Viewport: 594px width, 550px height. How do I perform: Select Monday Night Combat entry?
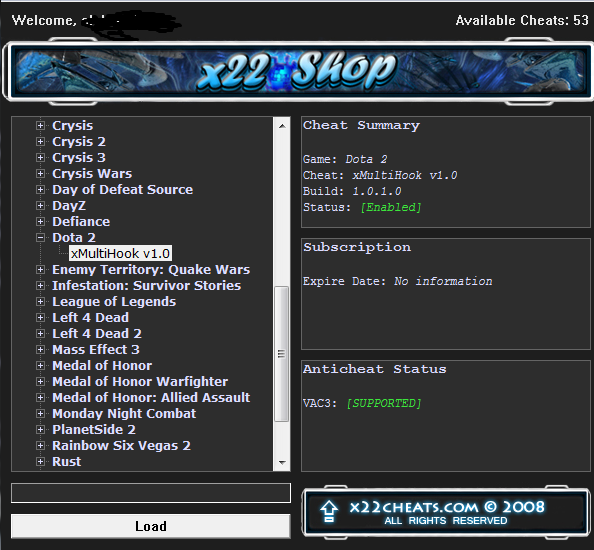(x=124, y=414)
